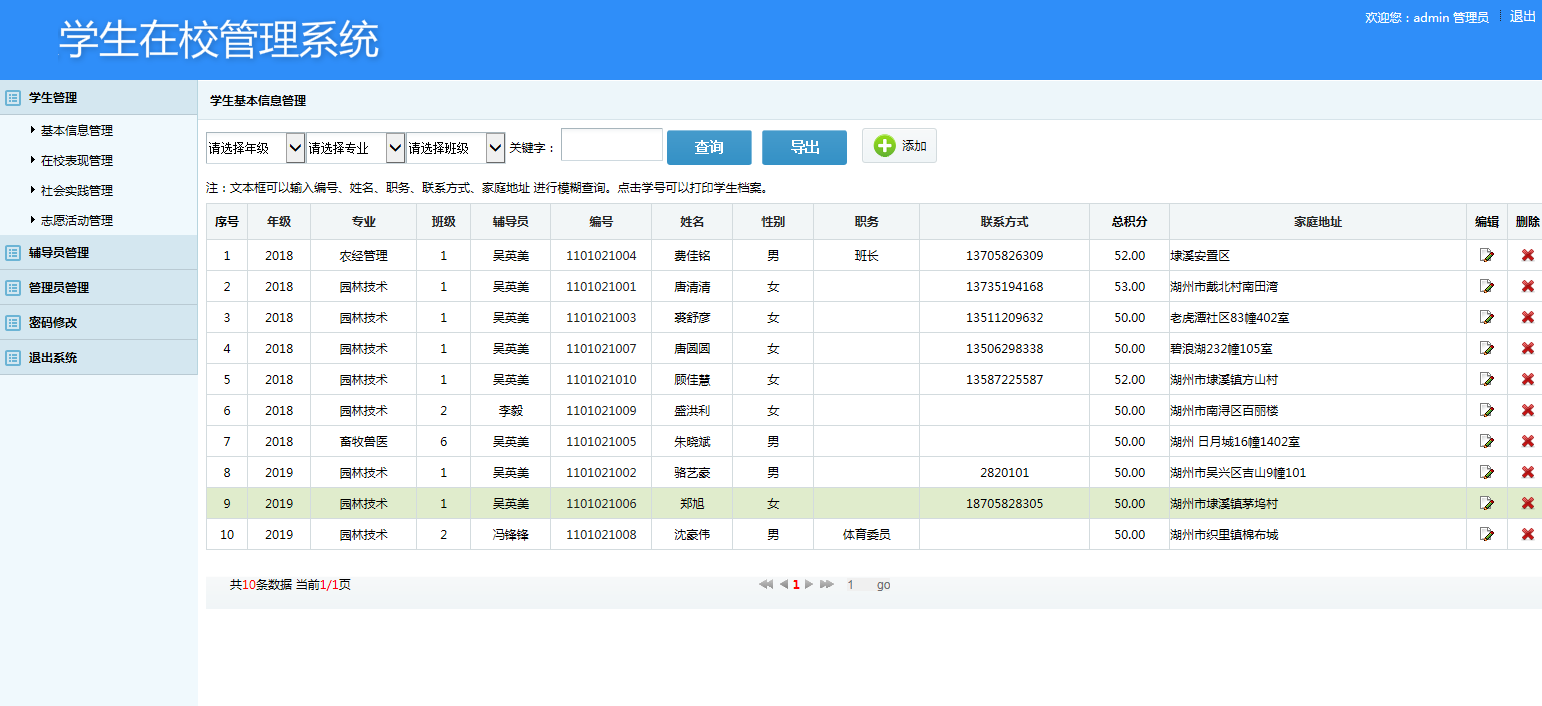Screen dimensions: 1542x706
Task: Open 志愿活动管理 menu item
Action: (77, 220)
